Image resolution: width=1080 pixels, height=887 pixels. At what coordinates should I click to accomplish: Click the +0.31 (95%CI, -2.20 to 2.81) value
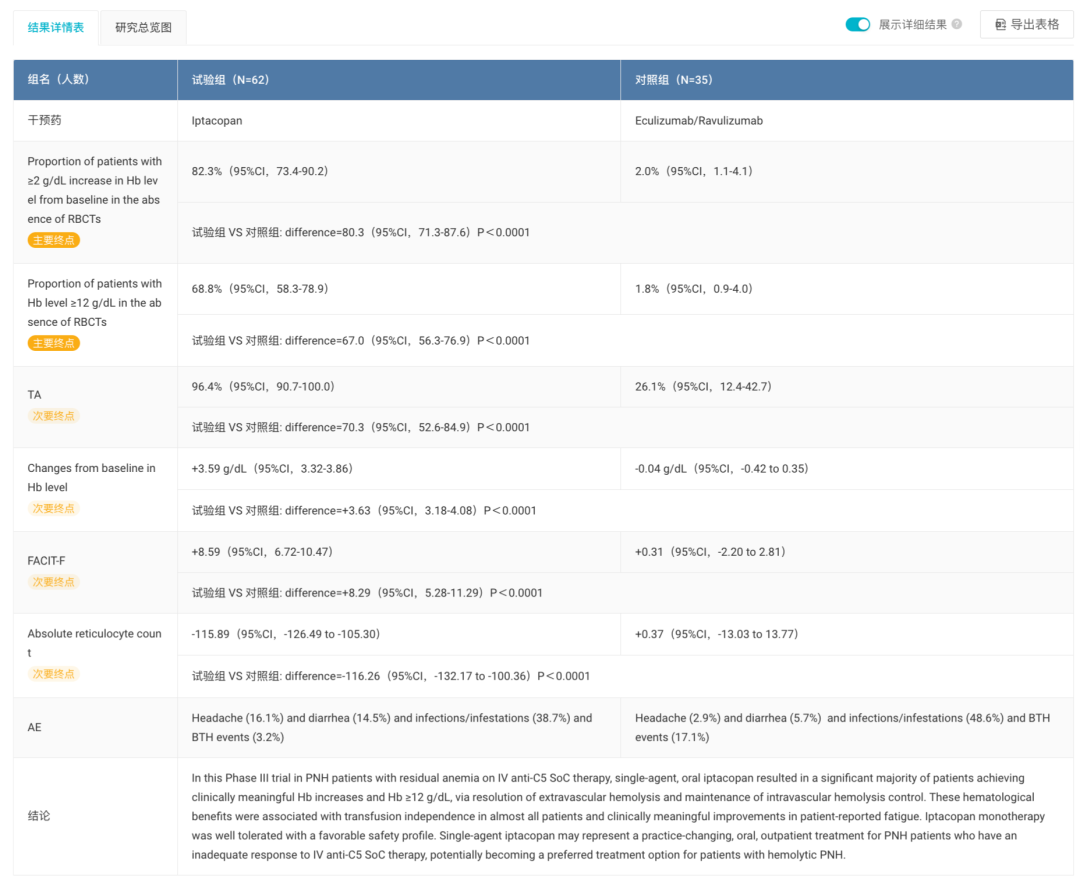710,552
